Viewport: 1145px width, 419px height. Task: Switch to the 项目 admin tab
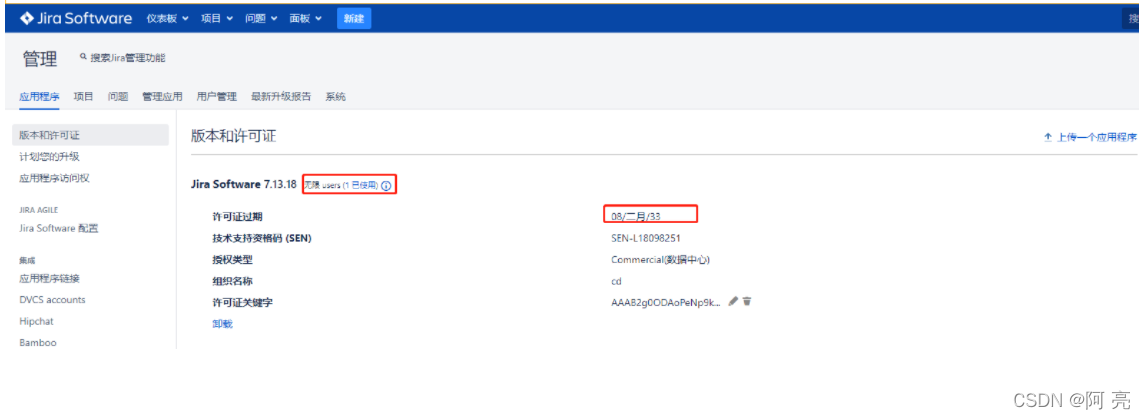click(83, 96)
